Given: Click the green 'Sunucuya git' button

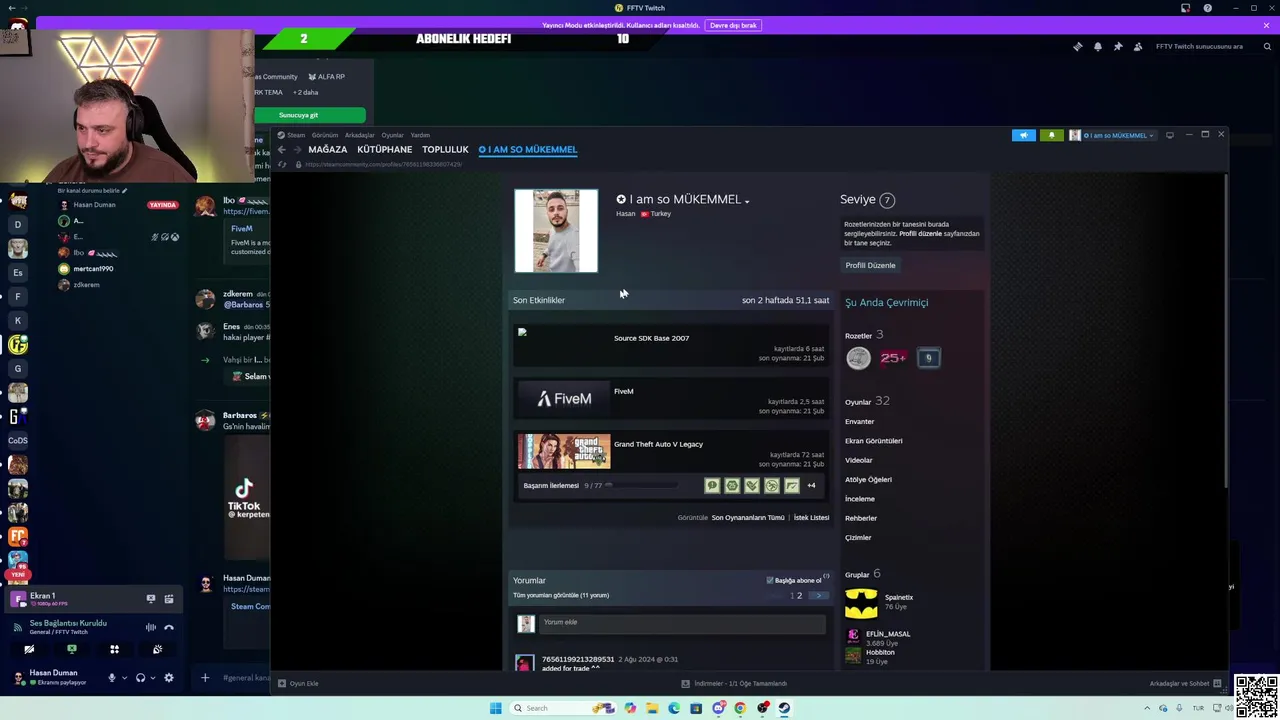Looking at the screenshot, I should click(298, 115).
